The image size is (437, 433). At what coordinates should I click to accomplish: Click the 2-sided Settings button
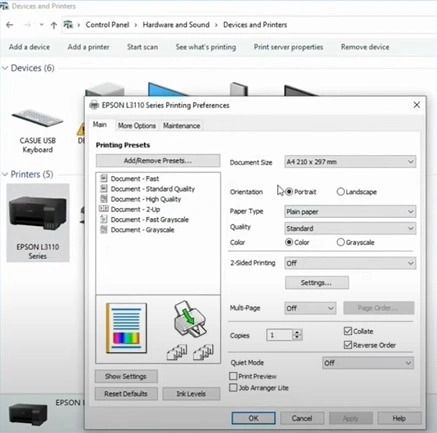(317, 283)
